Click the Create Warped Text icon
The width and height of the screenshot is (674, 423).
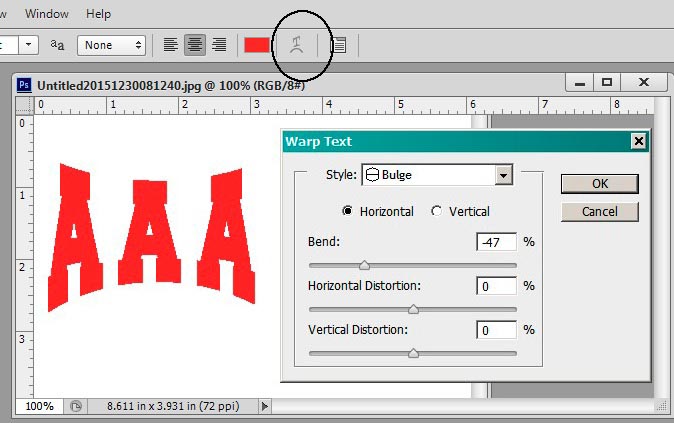[295, 45]
